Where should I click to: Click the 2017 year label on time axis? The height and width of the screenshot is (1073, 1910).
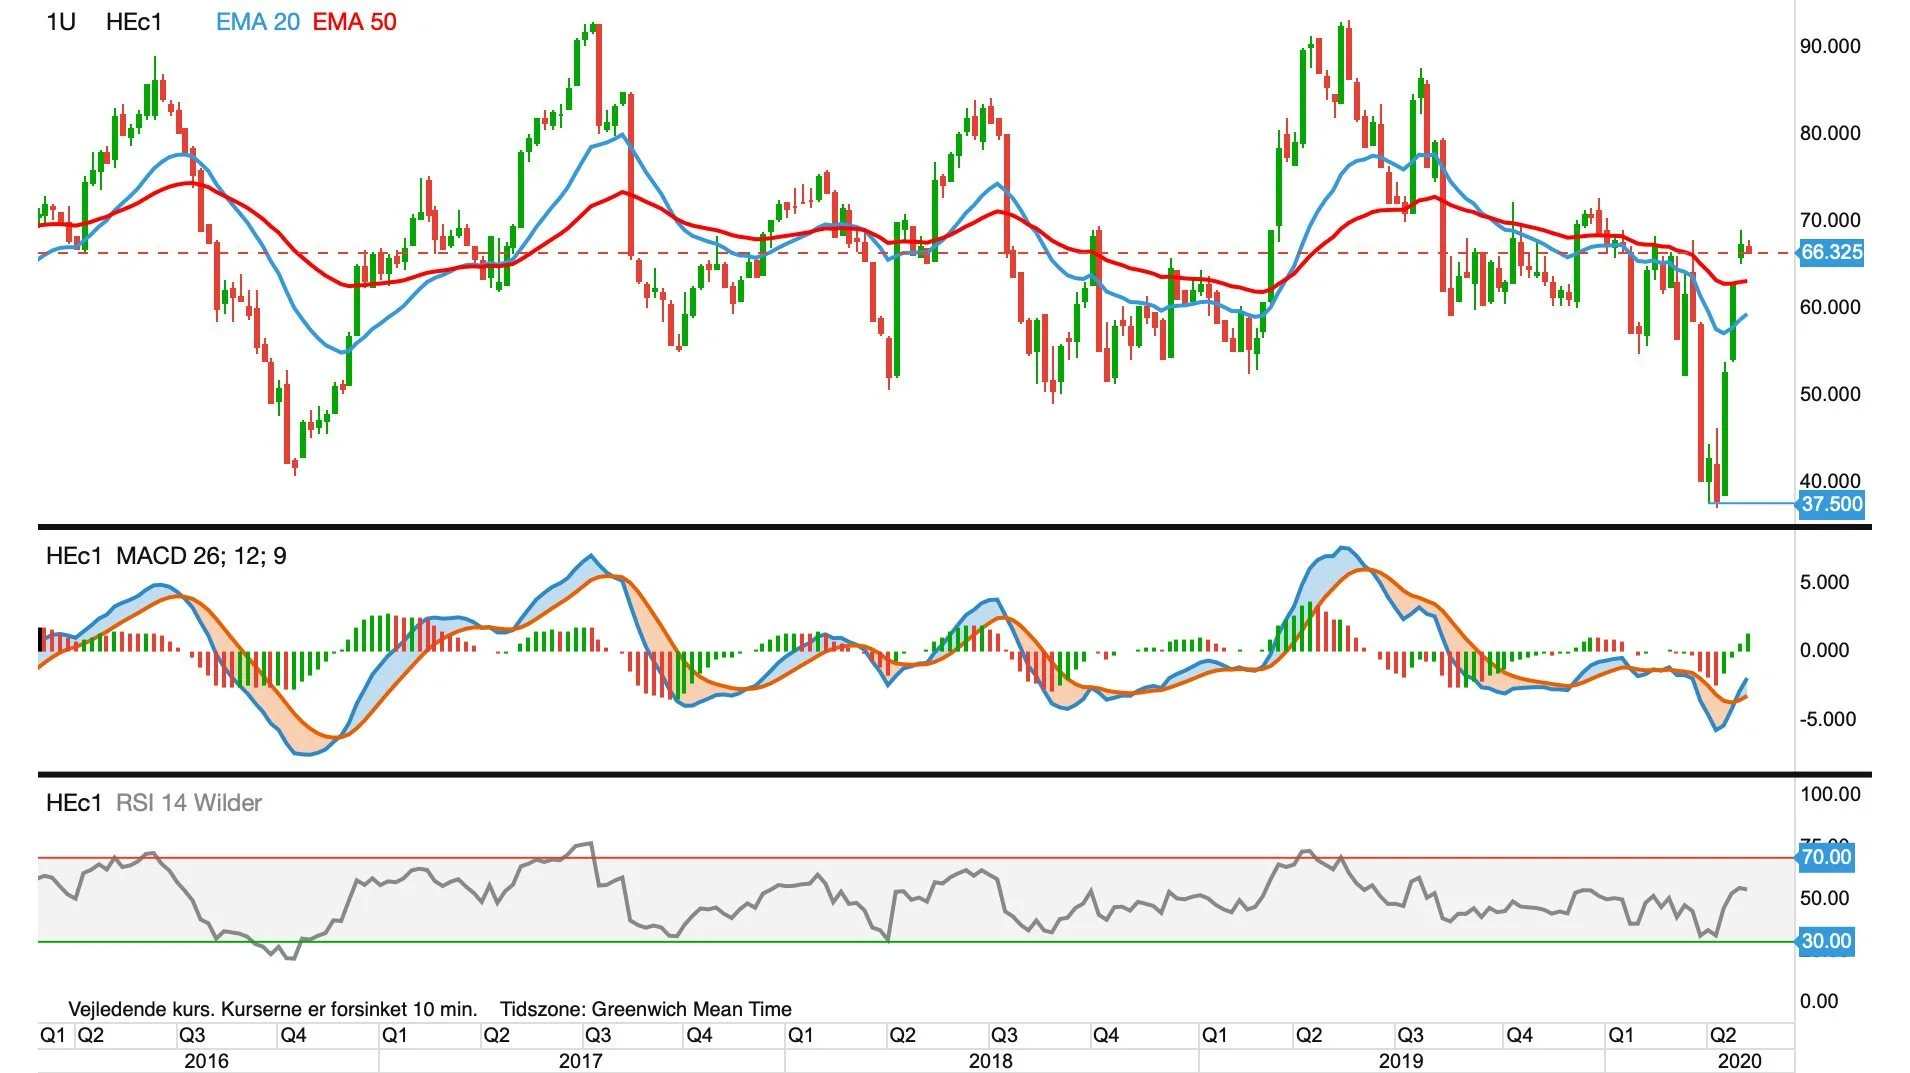580,1061
